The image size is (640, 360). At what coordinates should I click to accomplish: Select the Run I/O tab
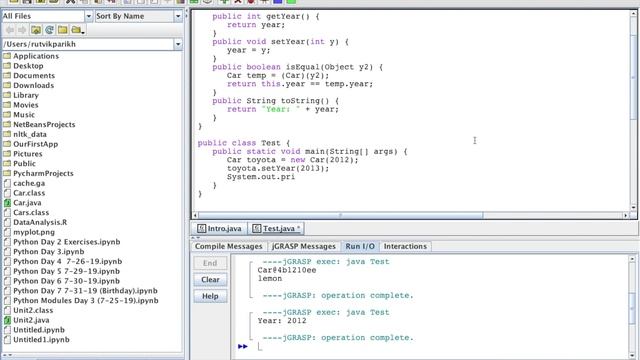click(x=360, y=247)
